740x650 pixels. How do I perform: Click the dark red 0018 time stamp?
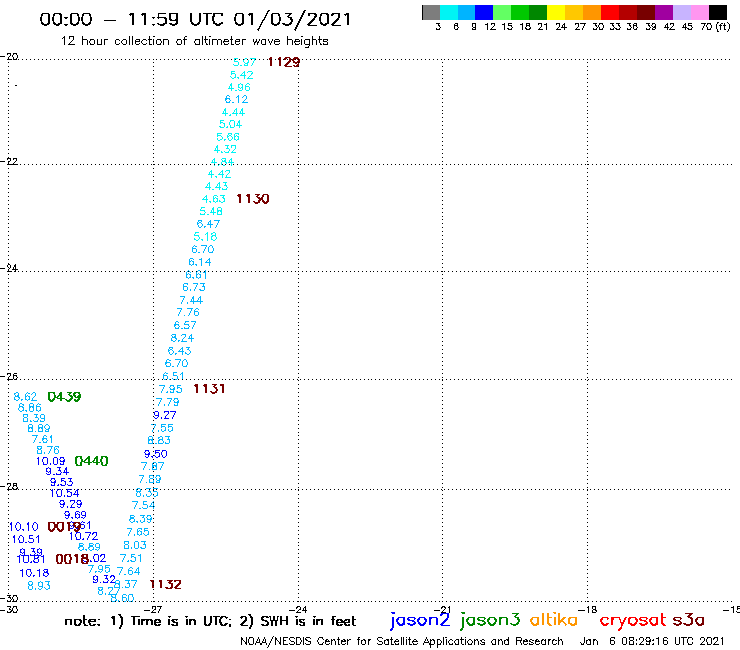(72, 559)
